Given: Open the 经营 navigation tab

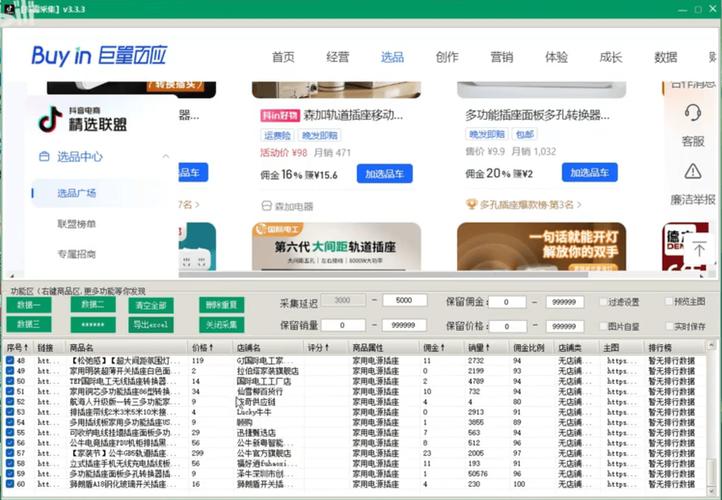Looking at the screenshot, I should tap(338, 57).
